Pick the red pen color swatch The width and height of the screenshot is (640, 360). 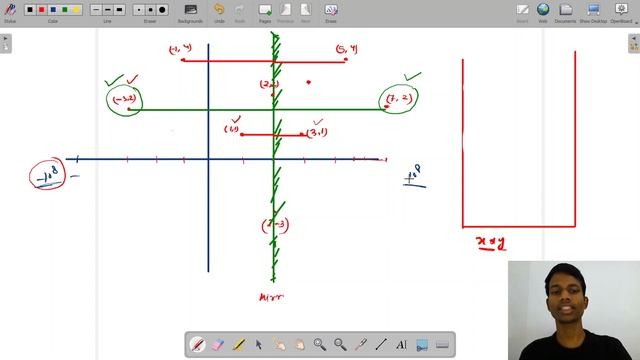click(42, 9)
